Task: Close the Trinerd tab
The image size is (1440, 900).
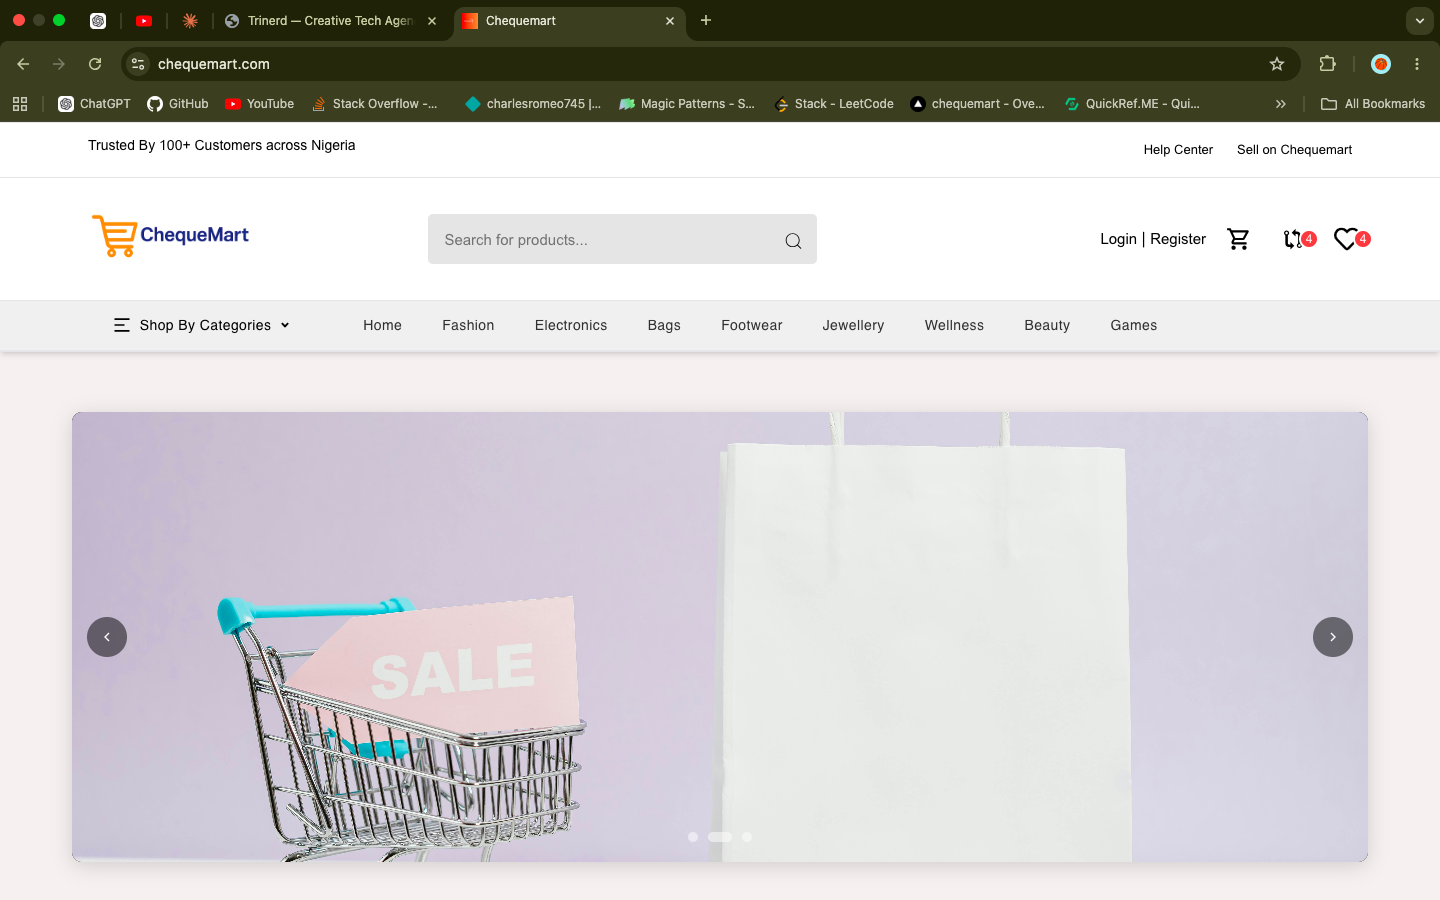Action: (x=432, y=21)
